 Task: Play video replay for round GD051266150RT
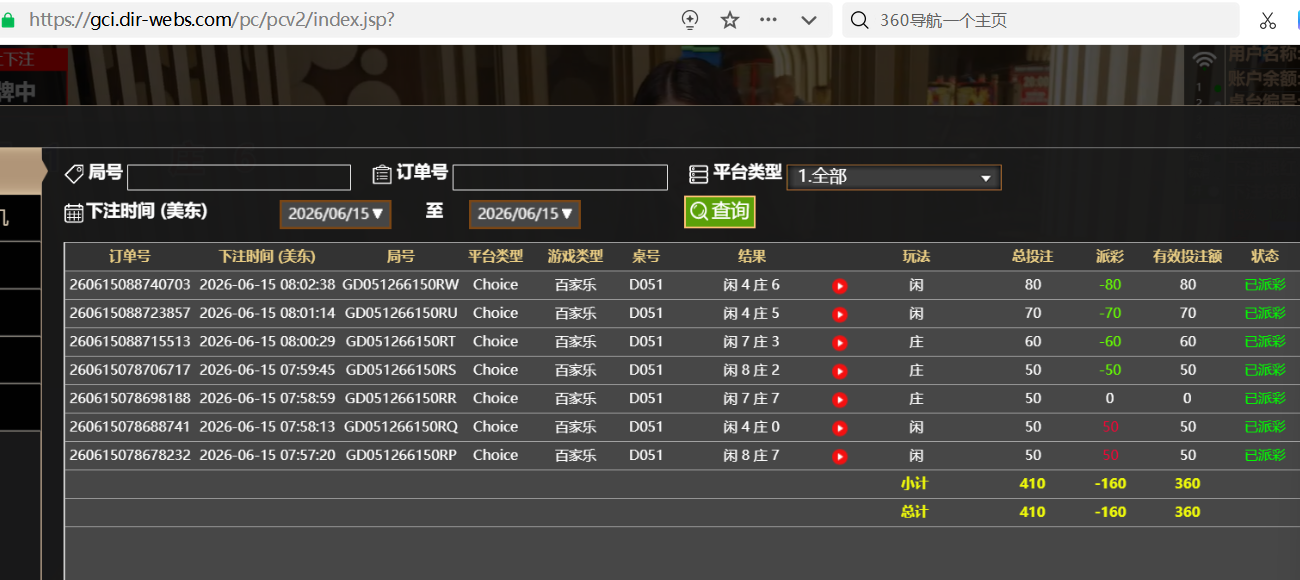(840, 343)
